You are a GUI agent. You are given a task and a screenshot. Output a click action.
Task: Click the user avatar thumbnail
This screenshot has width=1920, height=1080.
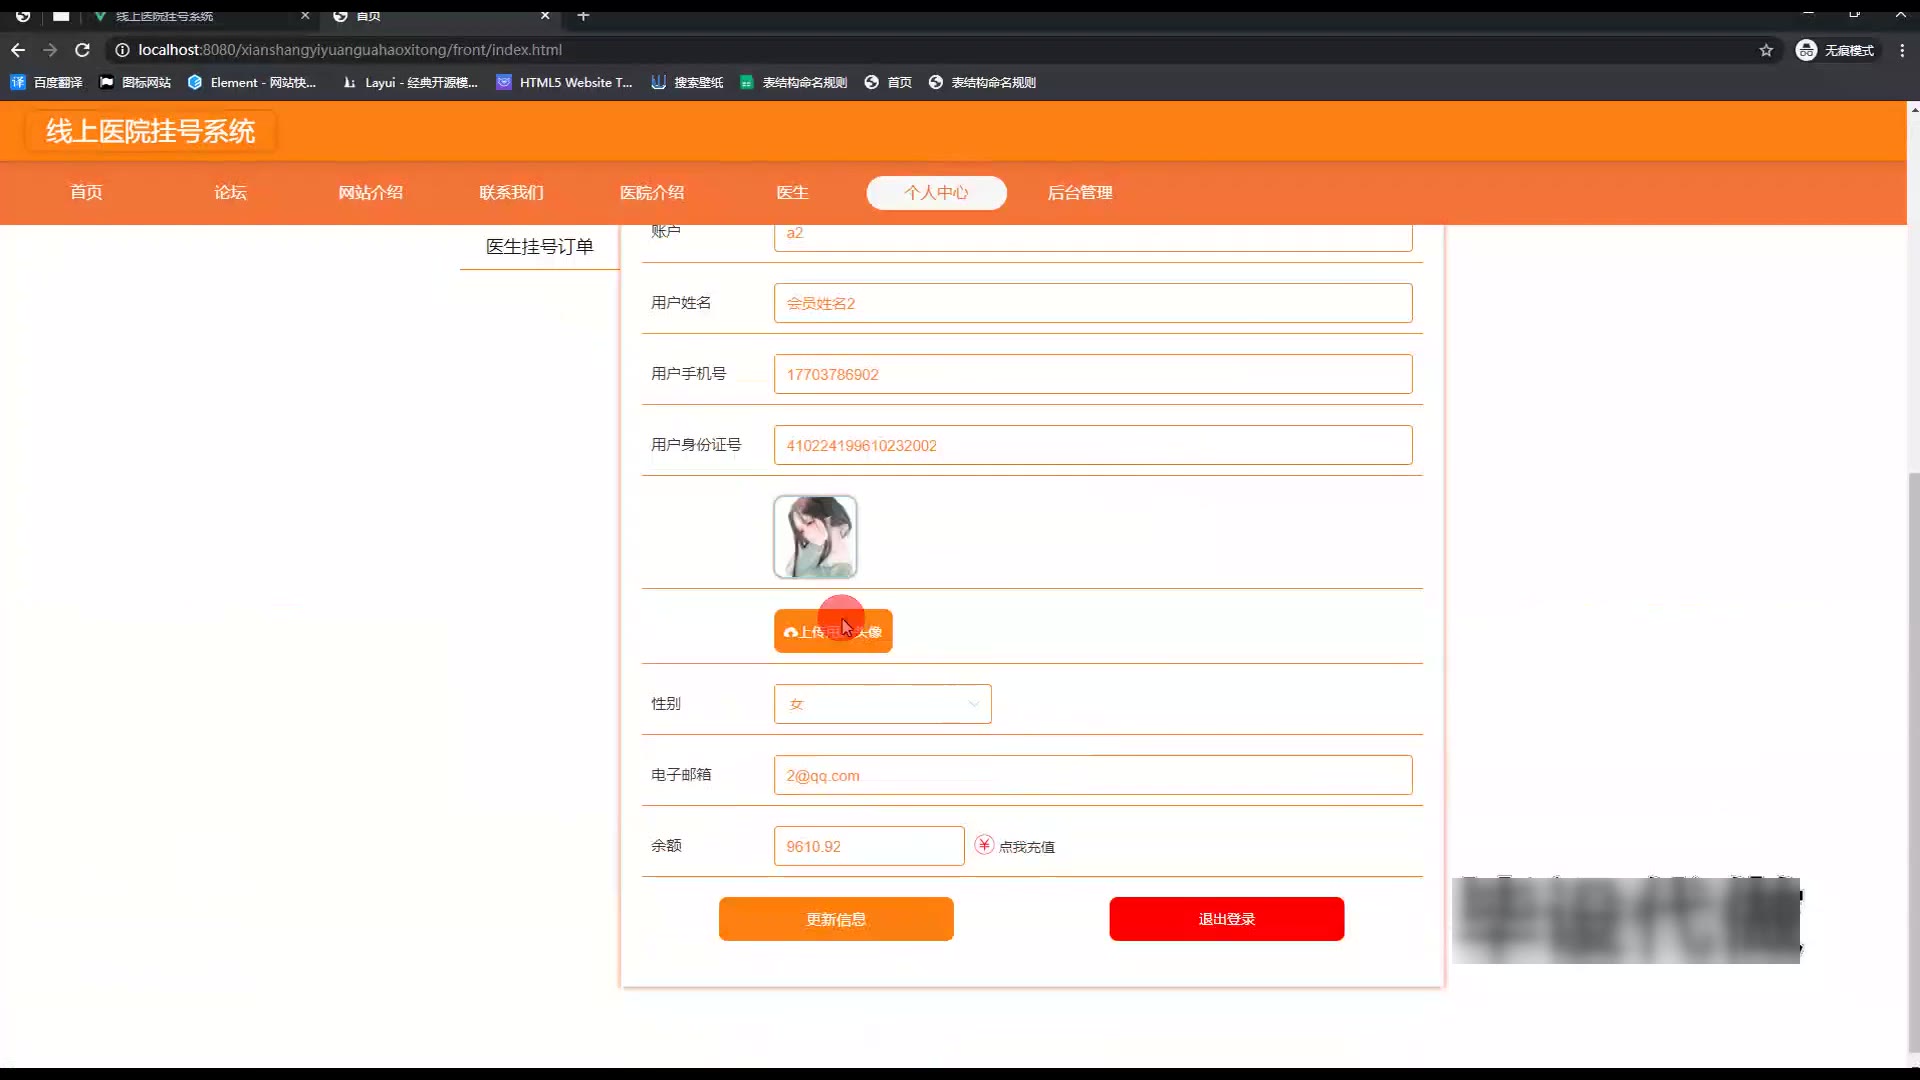[x=815, y=537]
